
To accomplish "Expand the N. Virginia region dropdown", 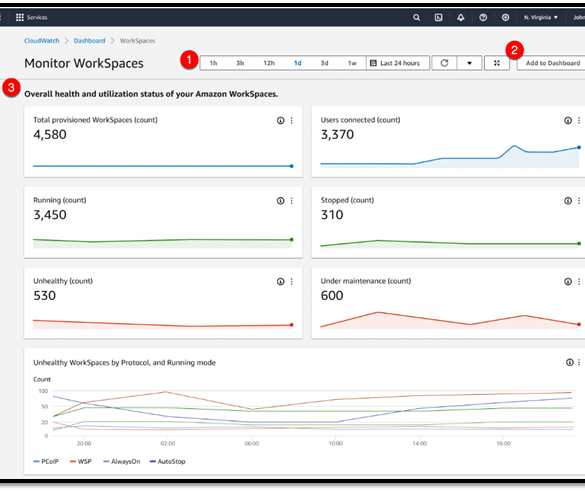I will pyautogui.click(x=541, y=18).
